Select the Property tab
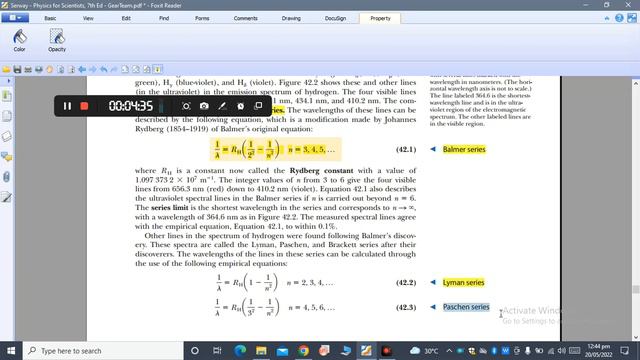The width and height of the screenshot is (640, 360). tap(380, 18)
